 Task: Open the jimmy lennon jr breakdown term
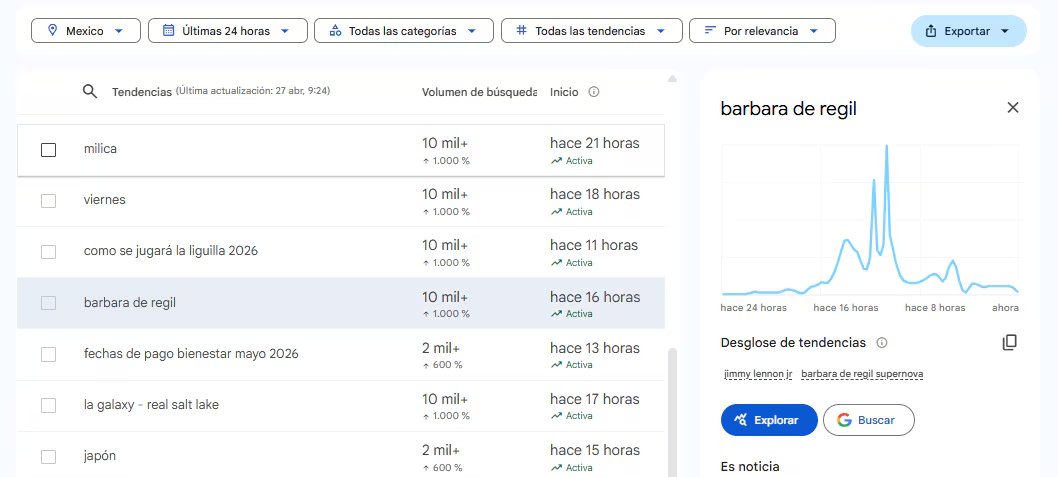tap(758, 374)
